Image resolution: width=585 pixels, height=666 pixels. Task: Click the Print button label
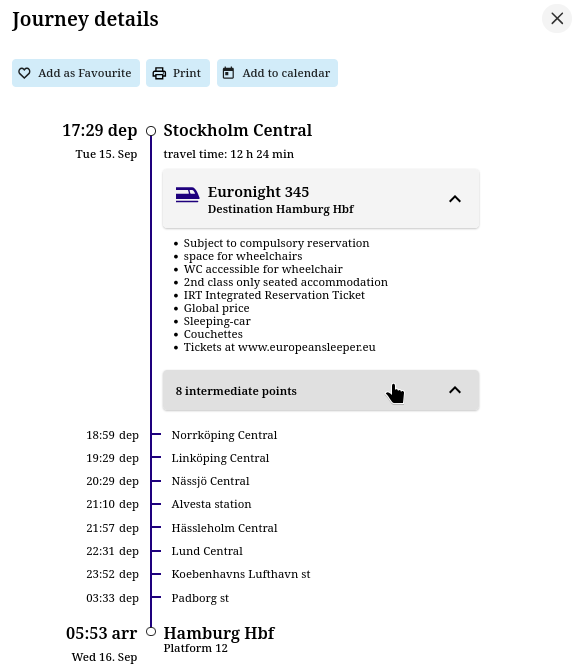pos(187,73)
